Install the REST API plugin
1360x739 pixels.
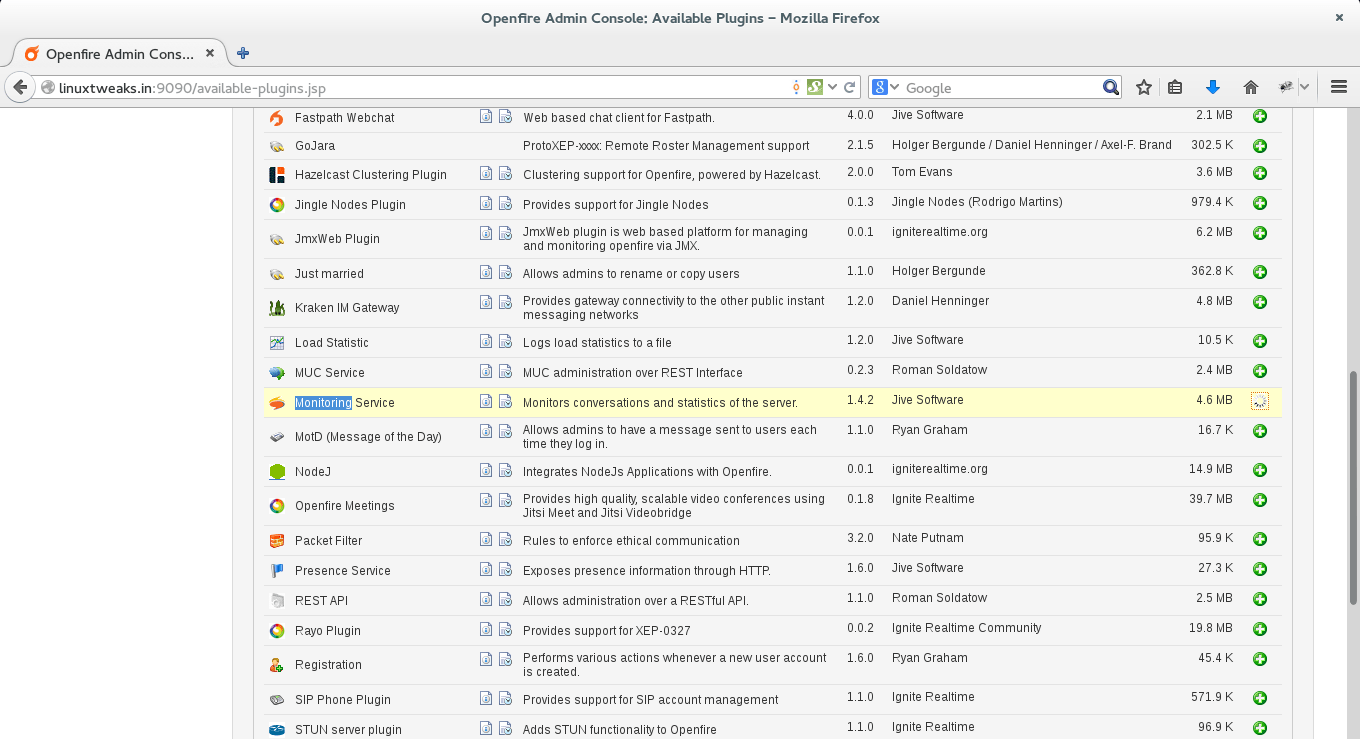[1260, 600]
